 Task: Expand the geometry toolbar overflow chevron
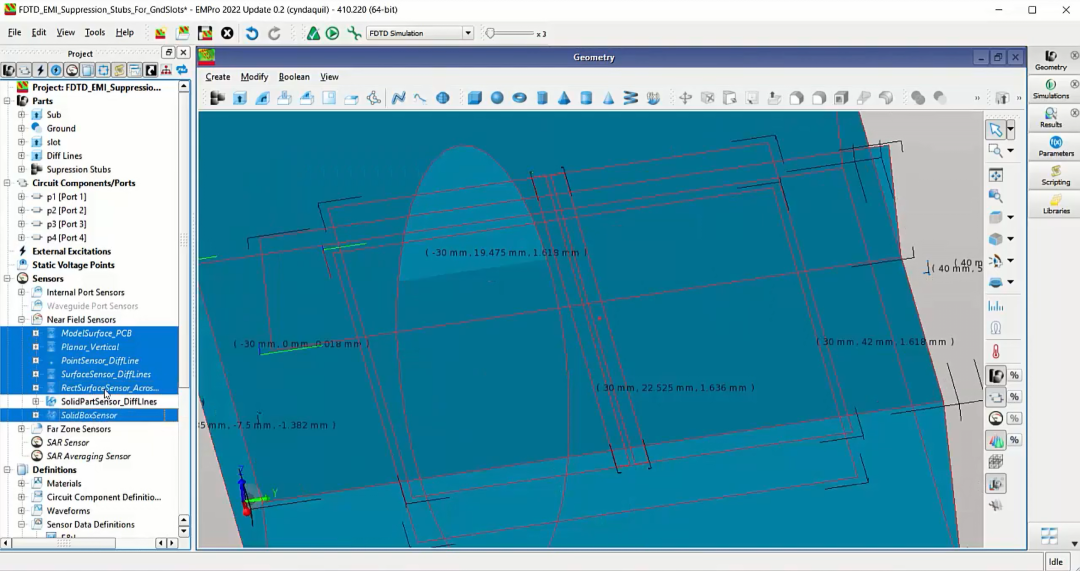[x=977, y=98]
